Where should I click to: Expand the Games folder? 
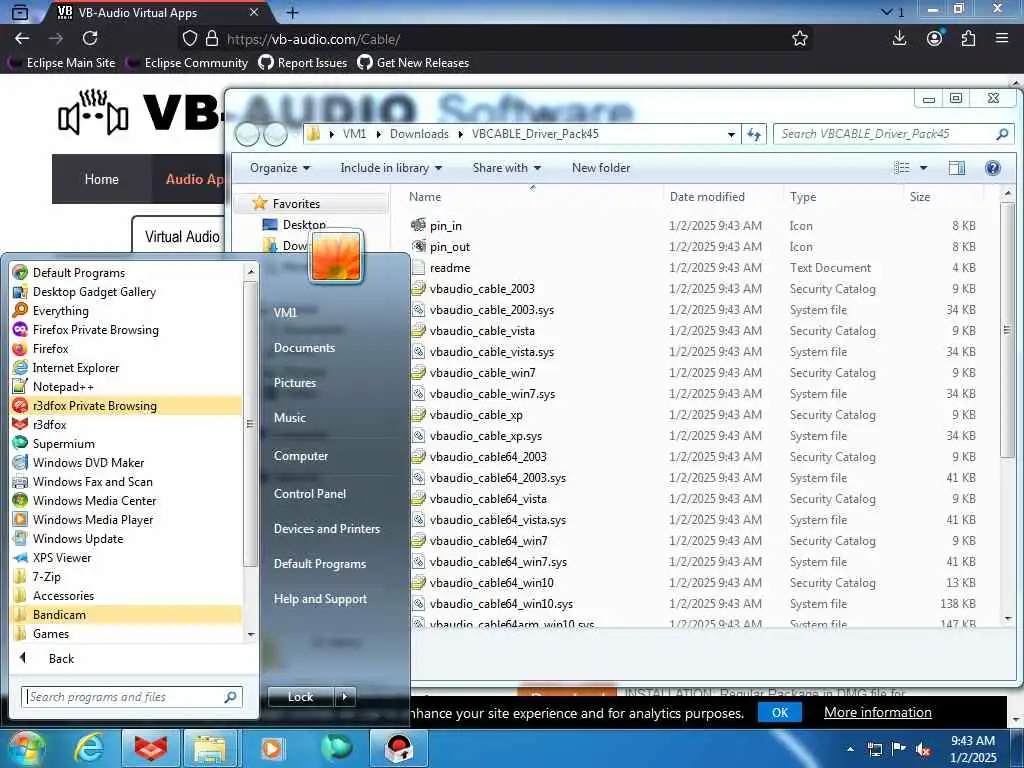tap(50, 632)
